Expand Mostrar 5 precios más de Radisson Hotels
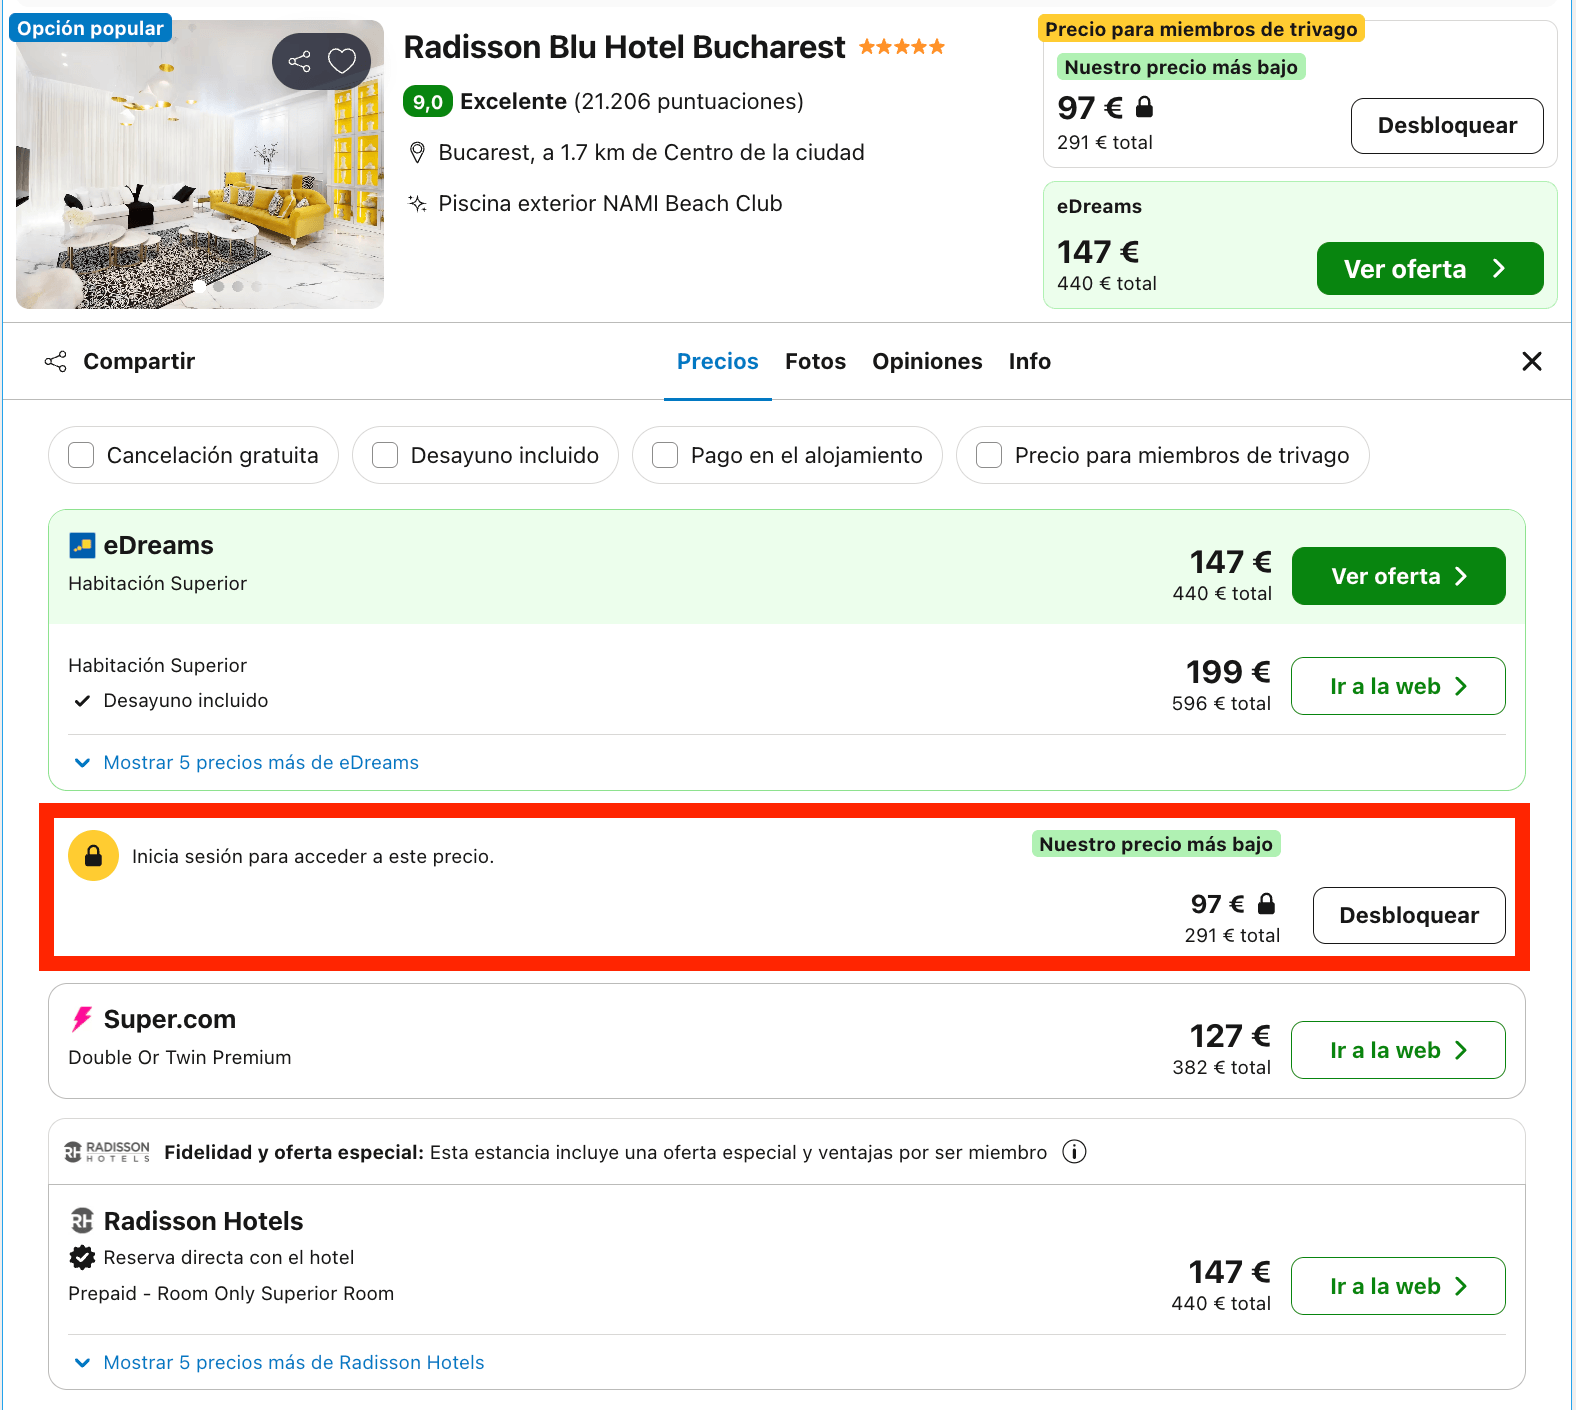This screenshot has width=1576, height=1410. [280, 1362]
